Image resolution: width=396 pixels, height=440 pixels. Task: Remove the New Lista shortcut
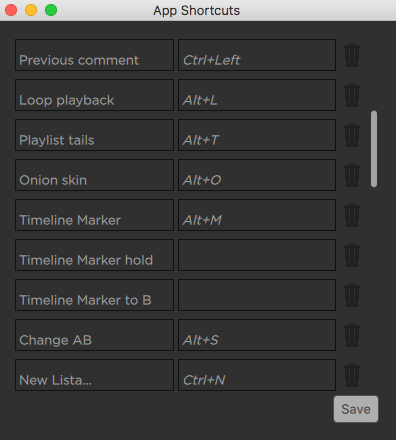pyautogui.click(x=352, y=375)
